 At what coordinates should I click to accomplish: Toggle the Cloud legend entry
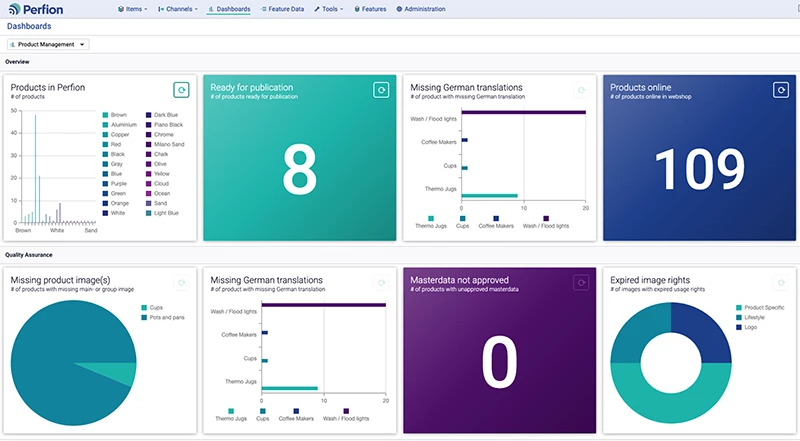coord(157,184)
